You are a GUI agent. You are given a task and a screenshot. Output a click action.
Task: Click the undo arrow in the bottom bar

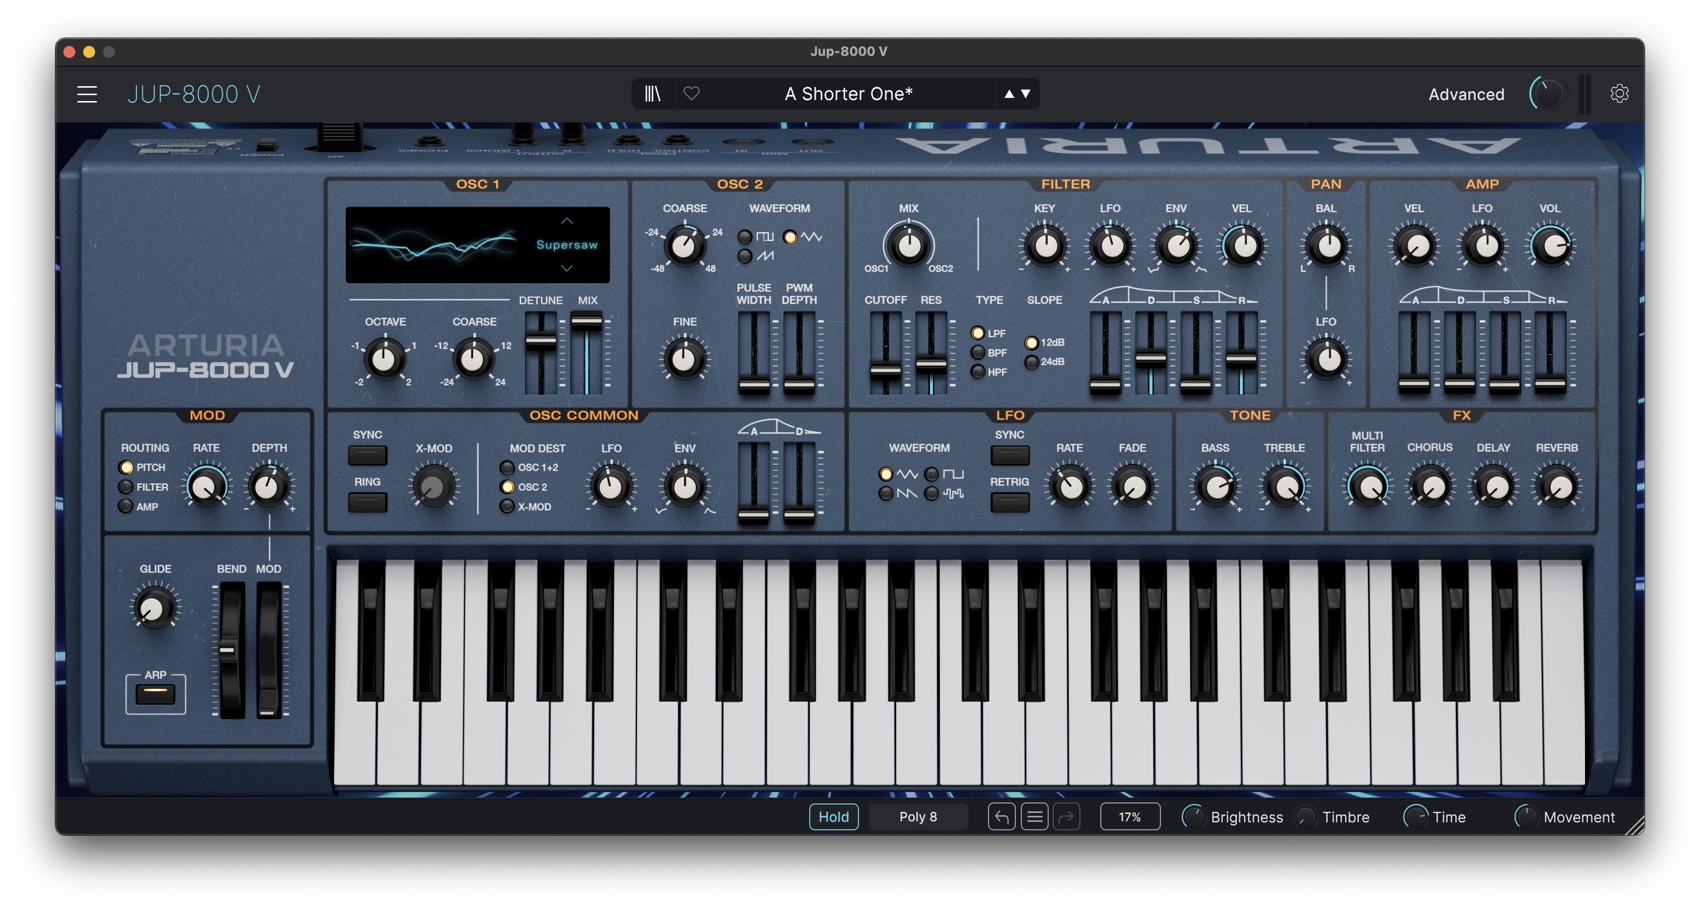(x=1001, y=817)
